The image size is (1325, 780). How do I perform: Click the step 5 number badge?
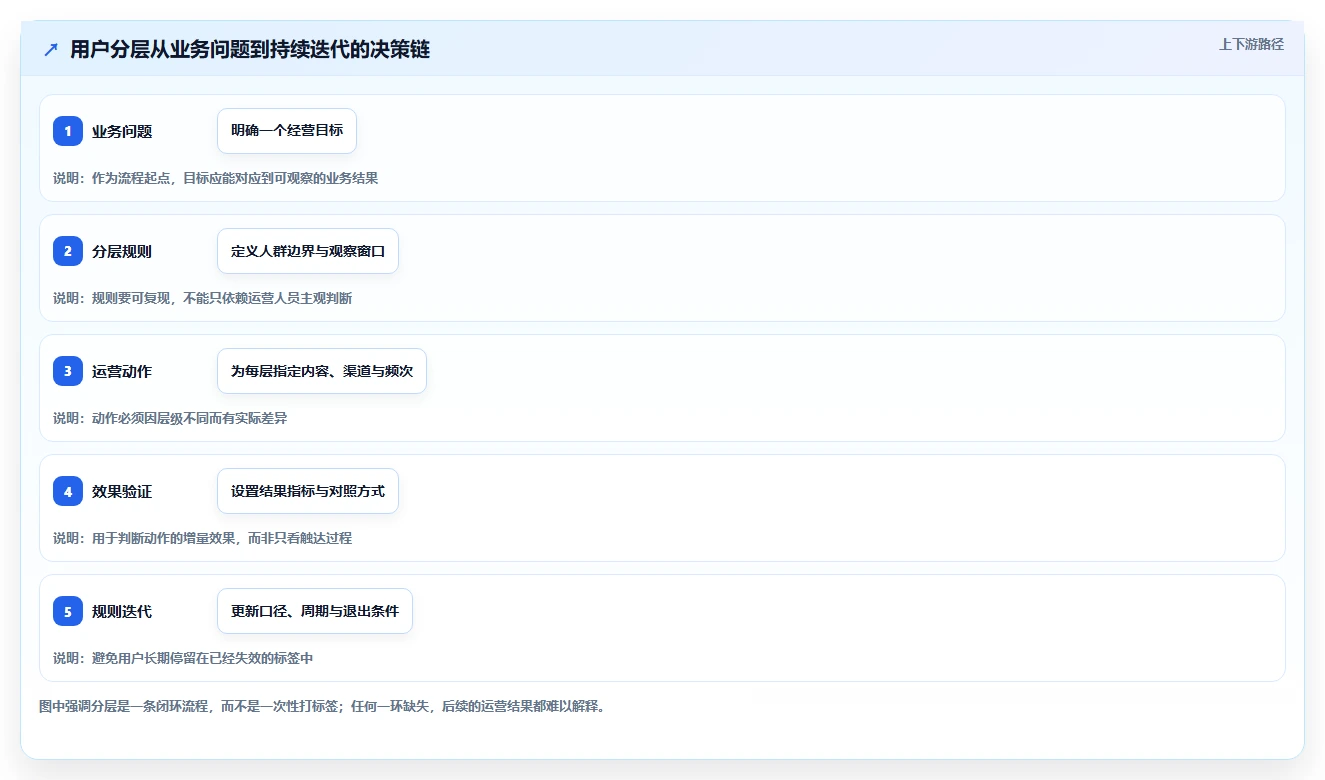click(68, 611)
